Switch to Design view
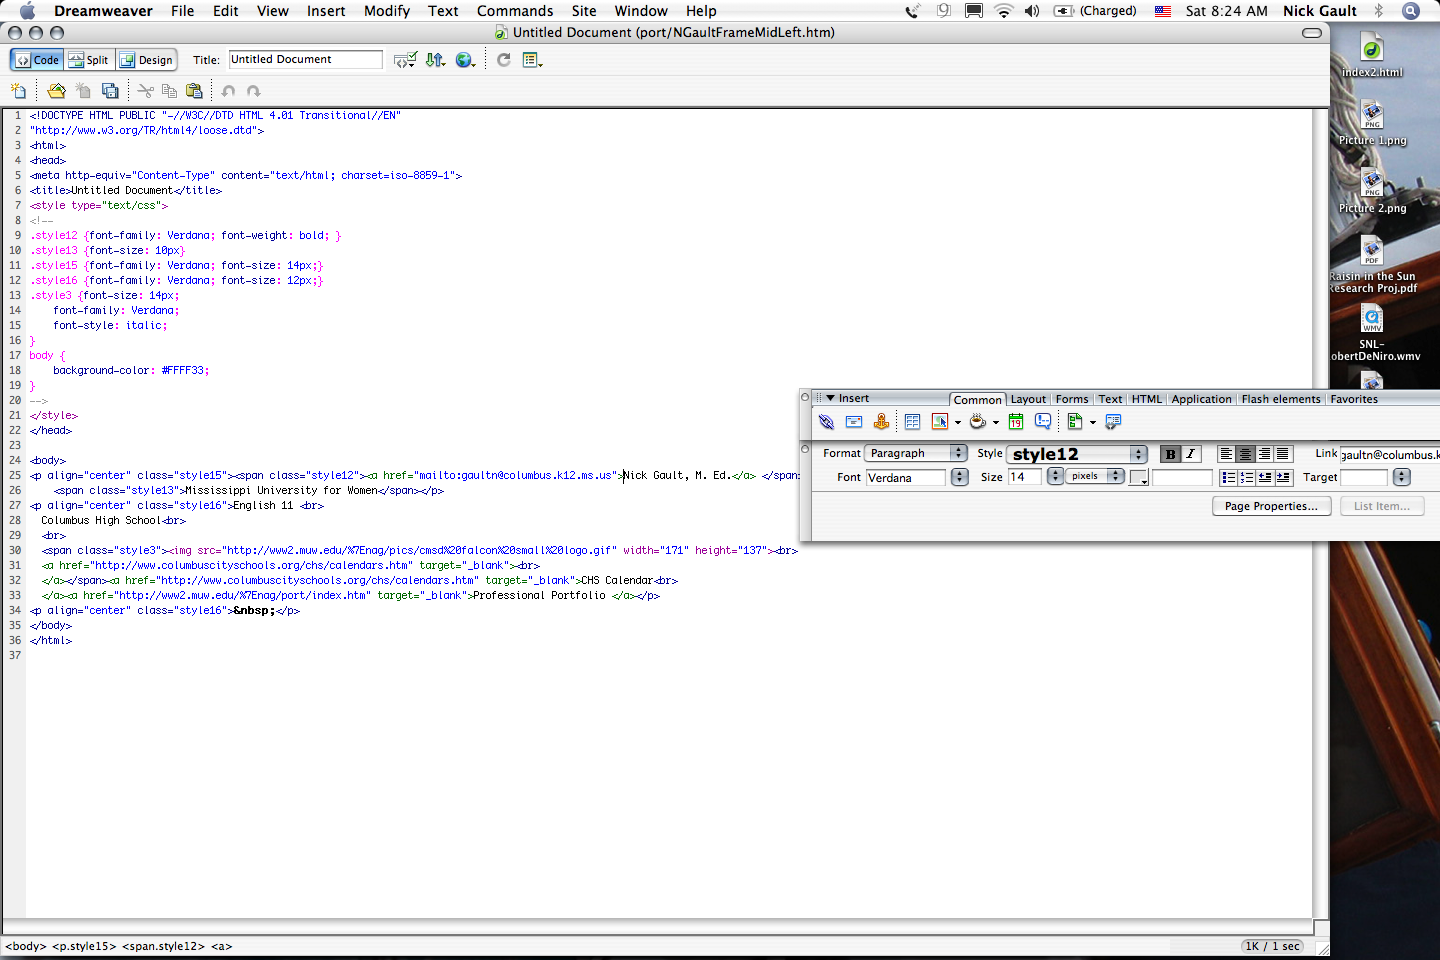The width and height of the screenshot is (1440, 960). tap(146, 60)
